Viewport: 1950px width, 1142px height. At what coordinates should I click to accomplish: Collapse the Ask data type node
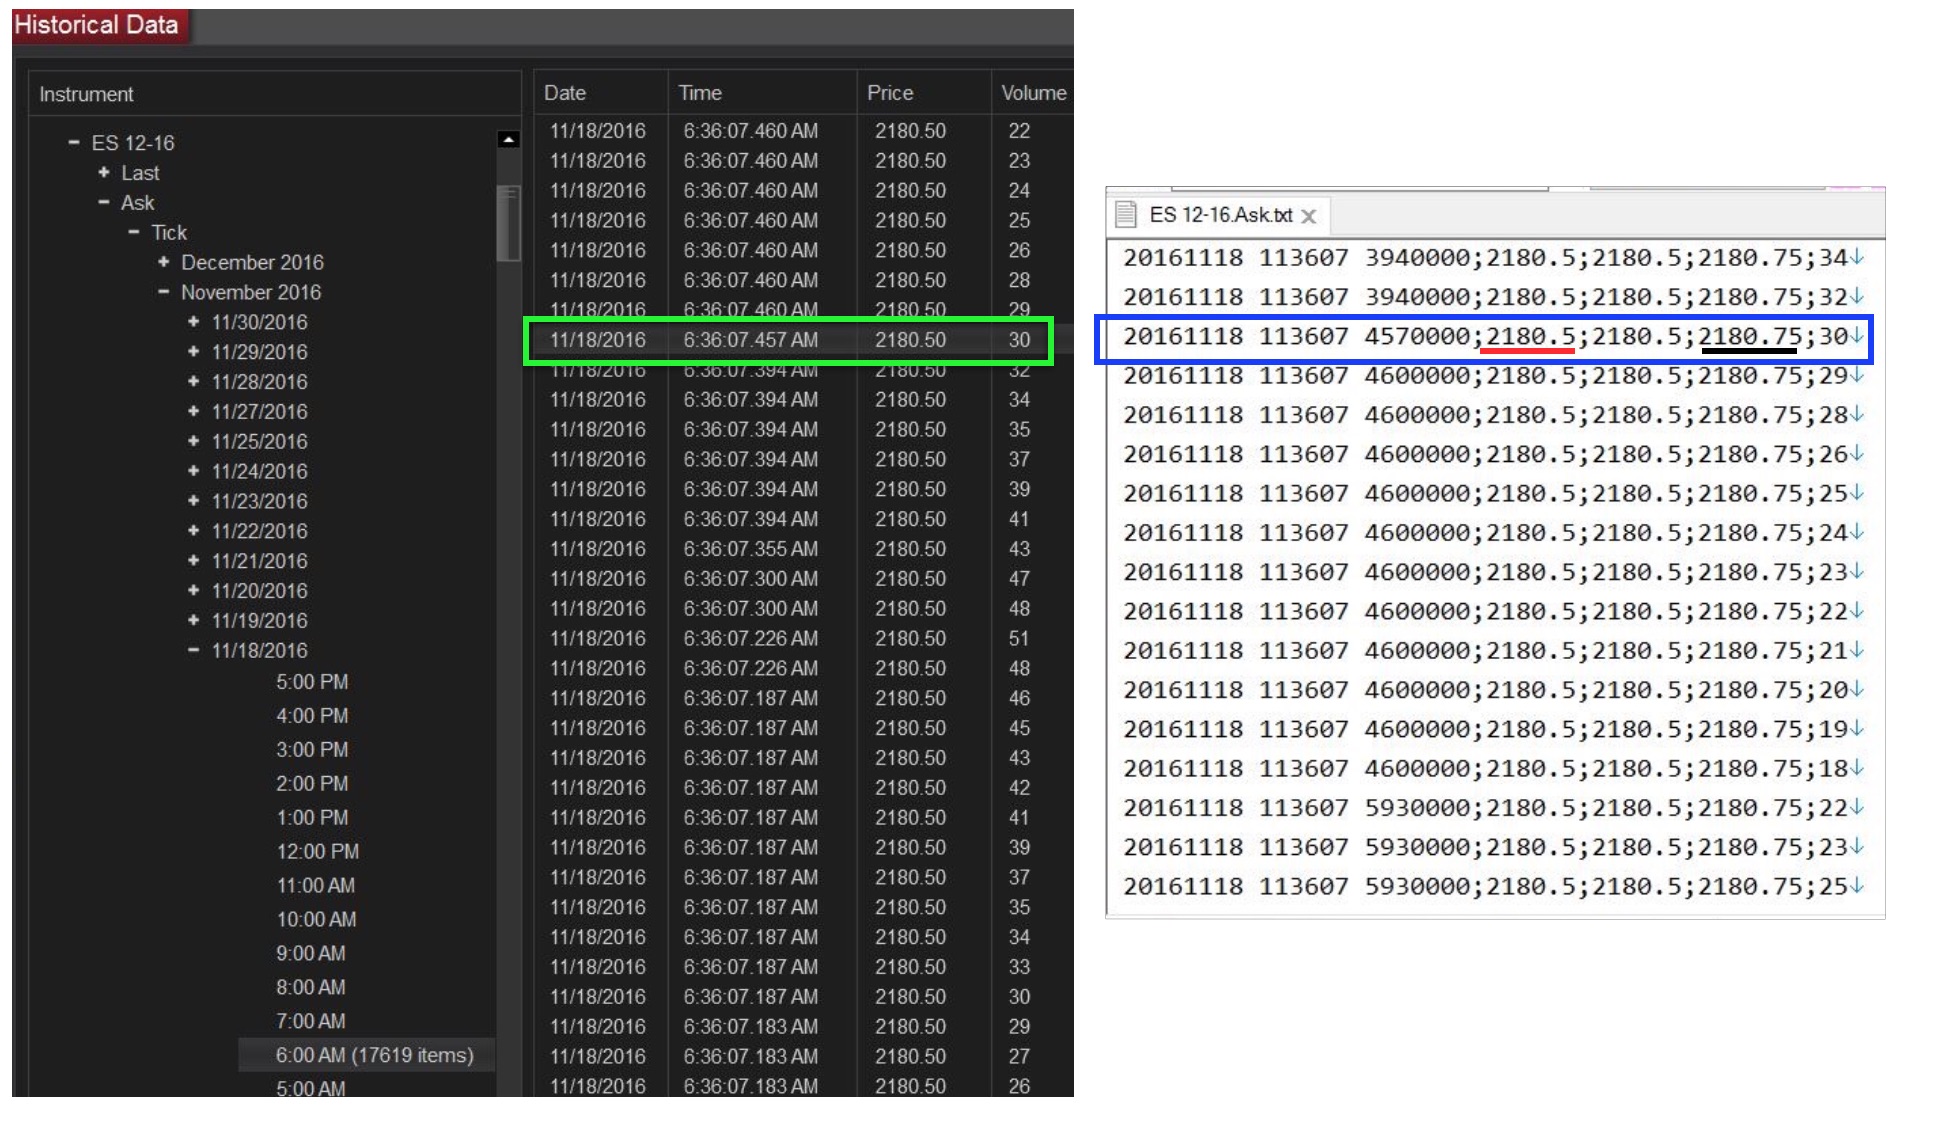click(103, 203)
